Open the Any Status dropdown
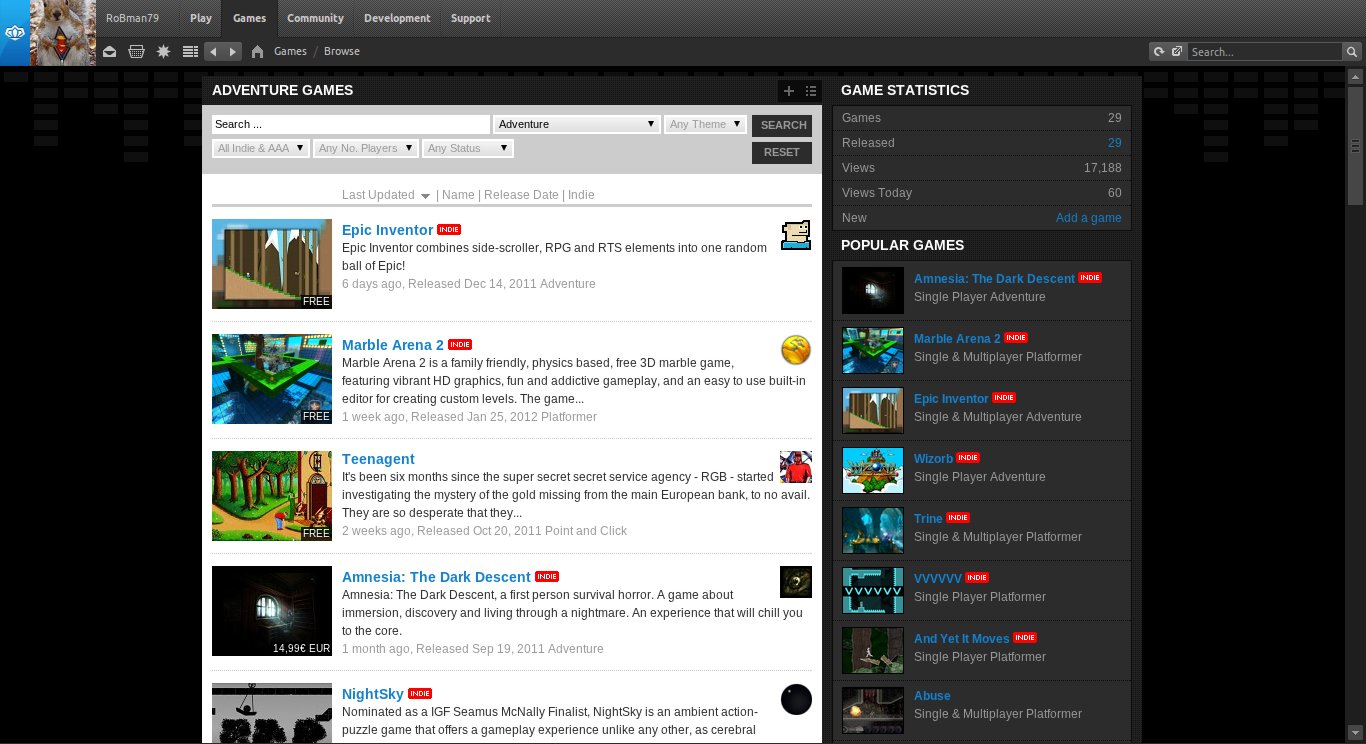The width and height of the screenshot is (1366, 744). (x=468, y=148)
